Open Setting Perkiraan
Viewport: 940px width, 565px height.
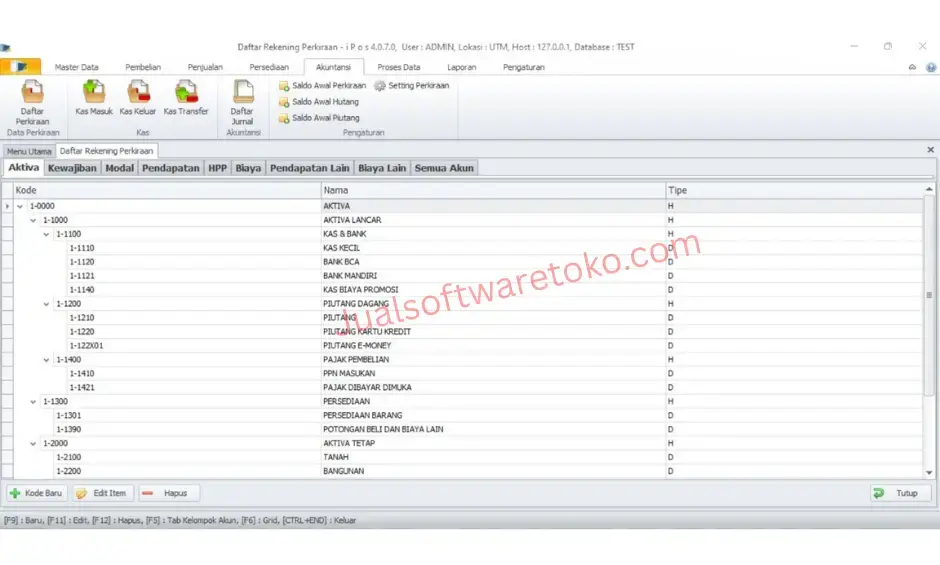[412, 86]
